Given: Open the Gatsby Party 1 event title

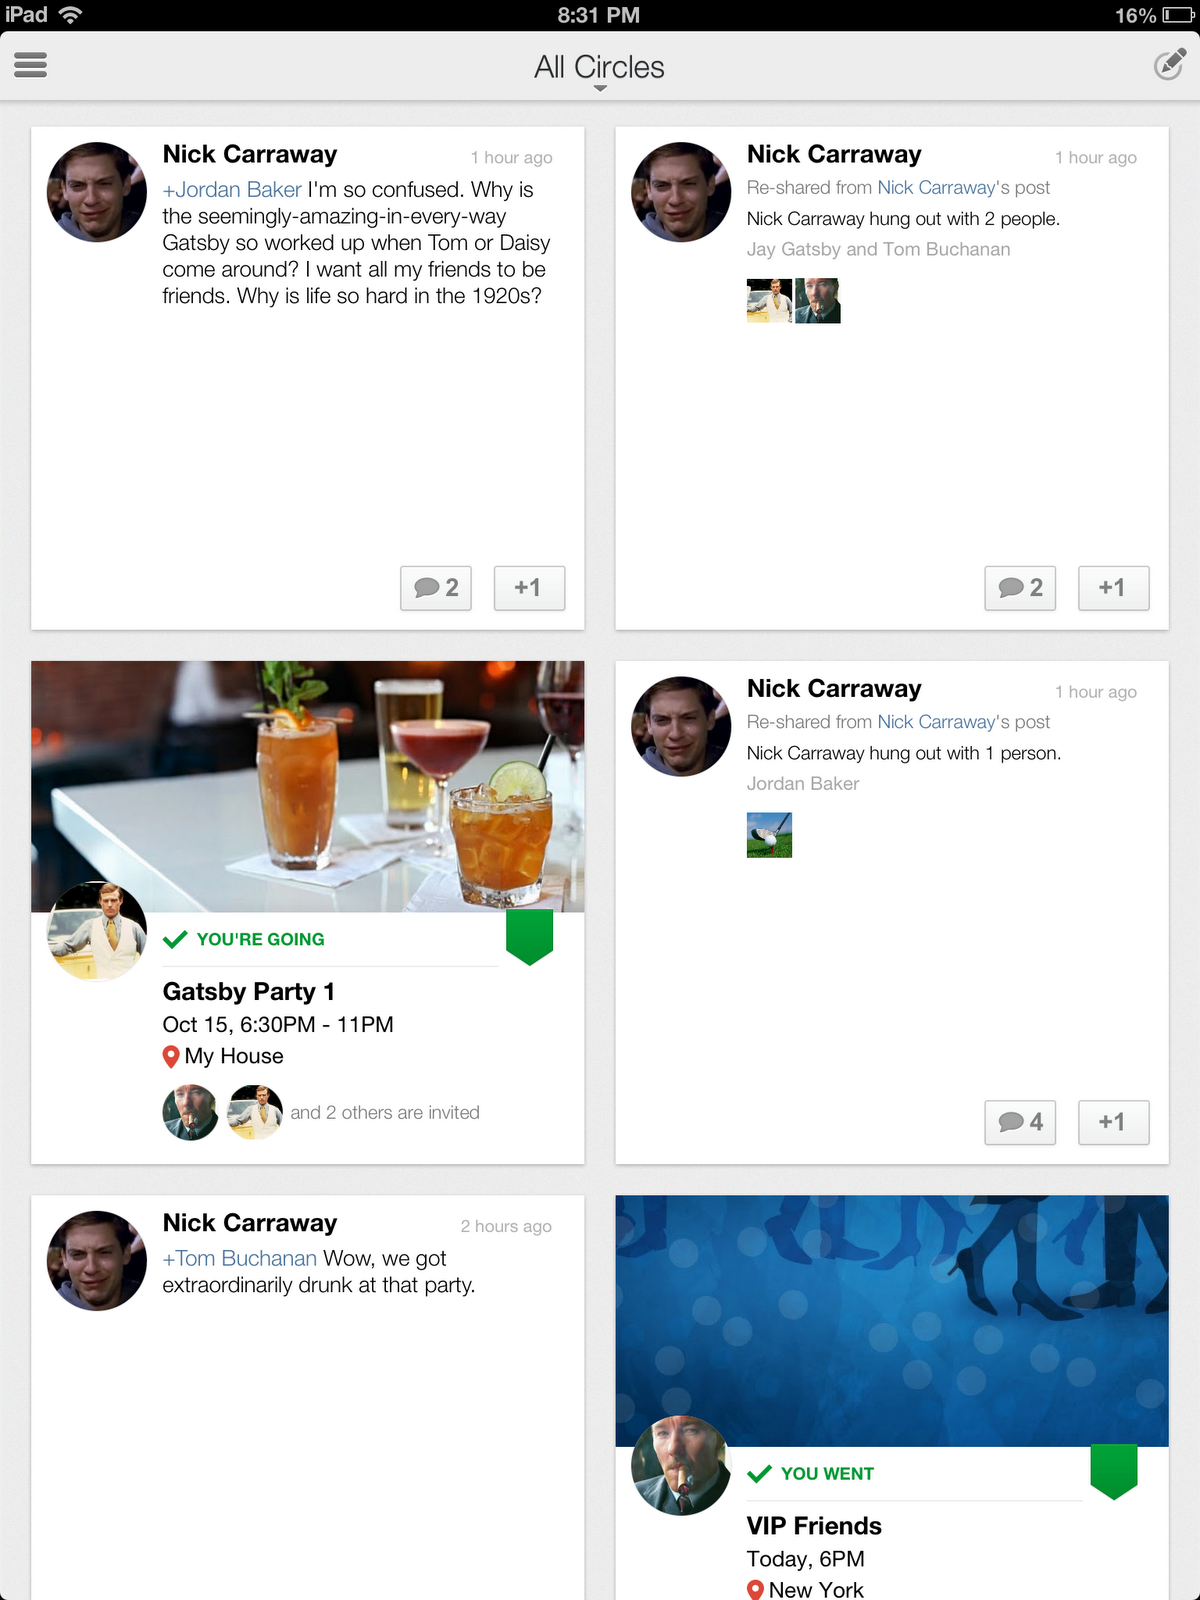Looking at the screenshot, I should click(249, 992).
